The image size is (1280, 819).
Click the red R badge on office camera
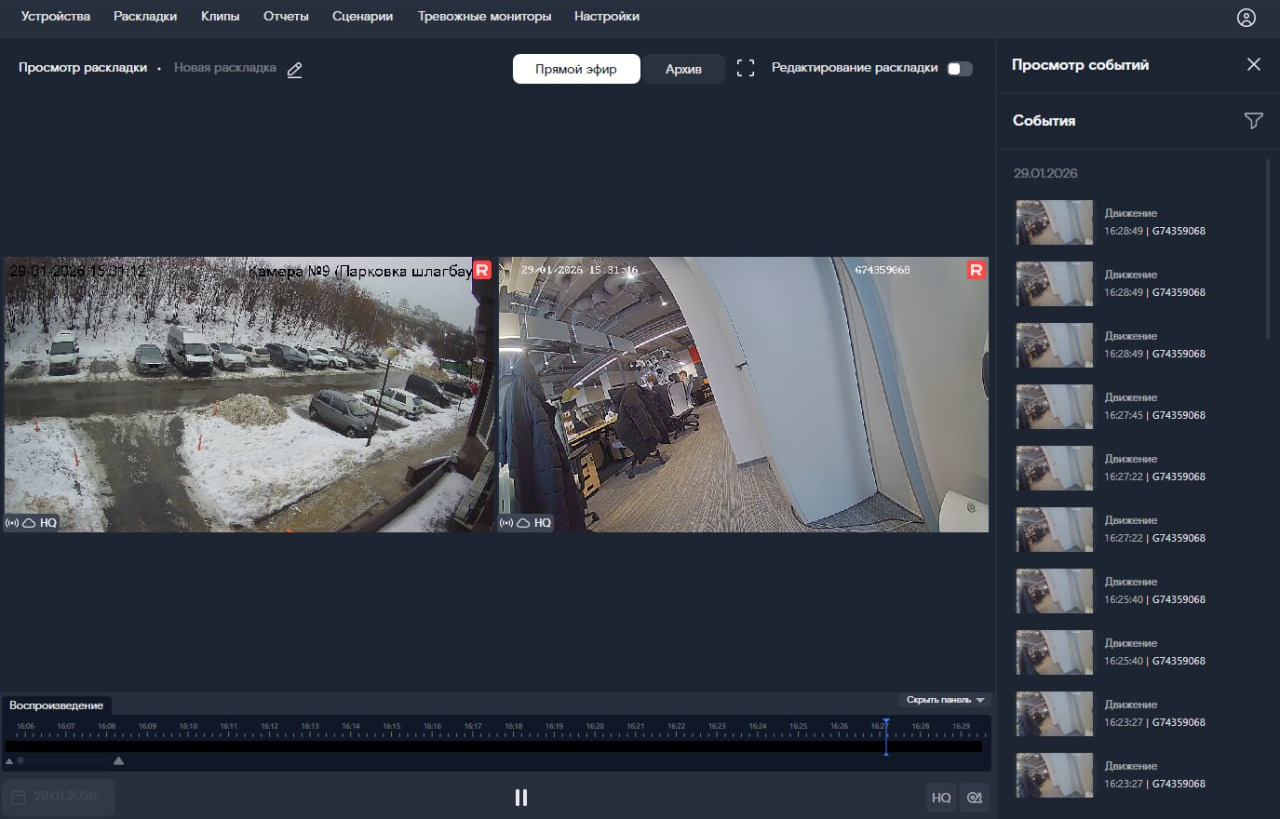pos(976,269)
